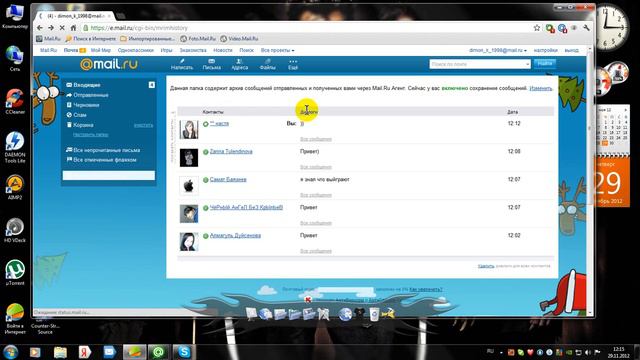Click the Удалить link below the table

pos(486,266)
